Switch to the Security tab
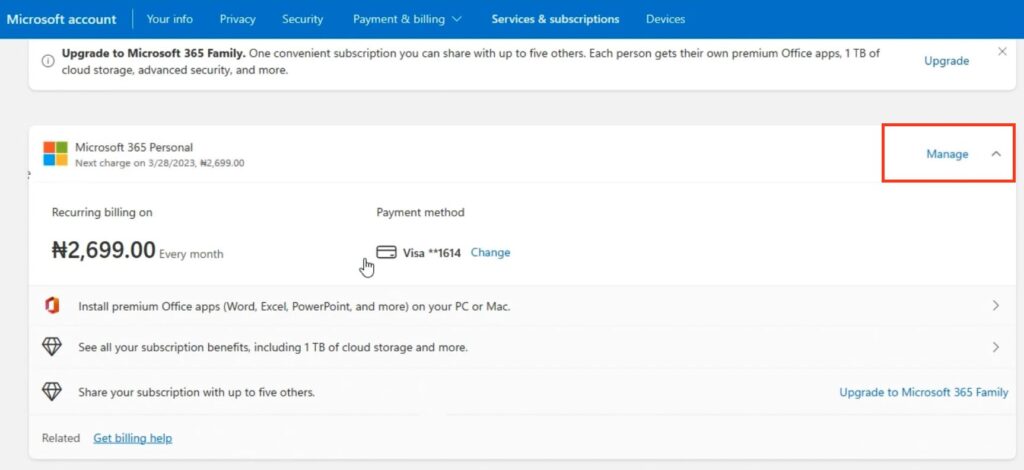1024x470 pixels. pos(302,19)
